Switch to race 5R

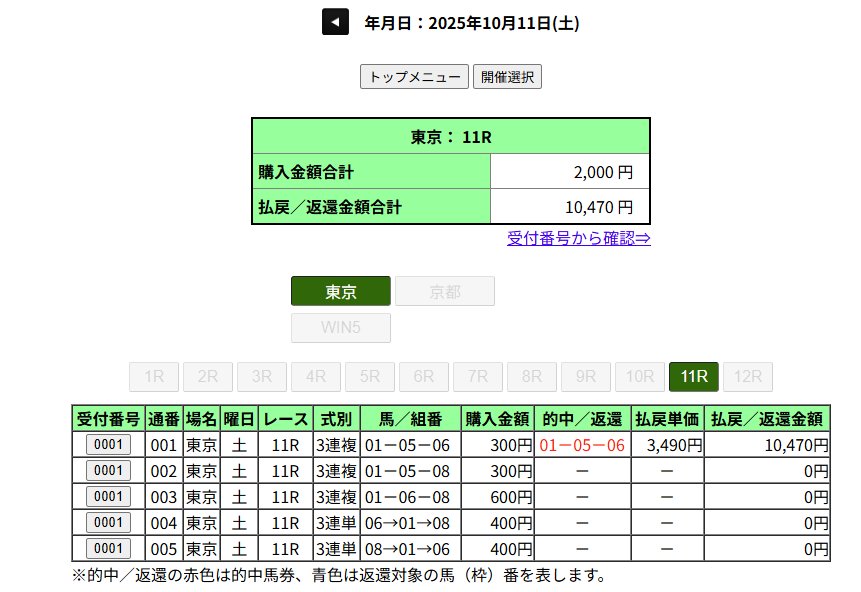(x=370, y=377)
